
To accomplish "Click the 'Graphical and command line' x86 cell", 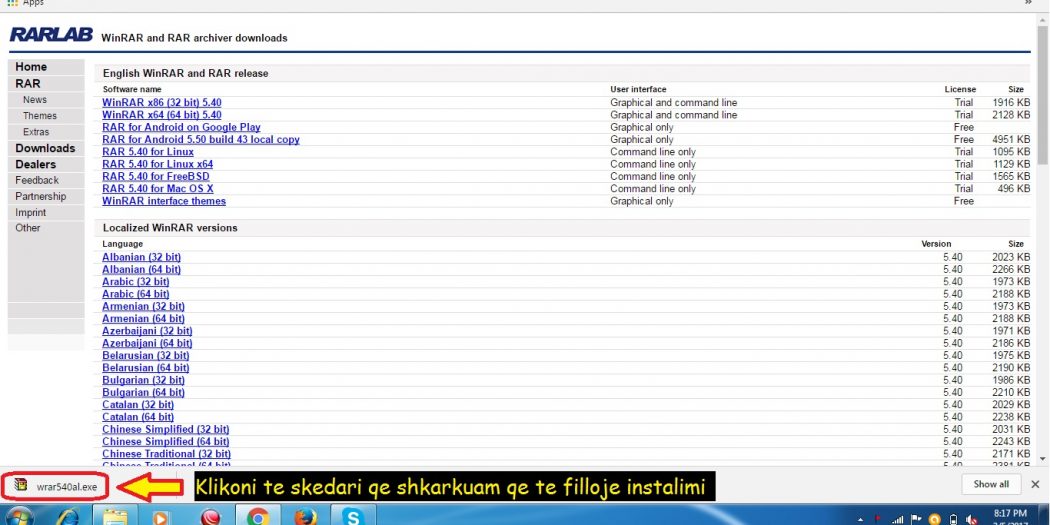I will [674, 102].
